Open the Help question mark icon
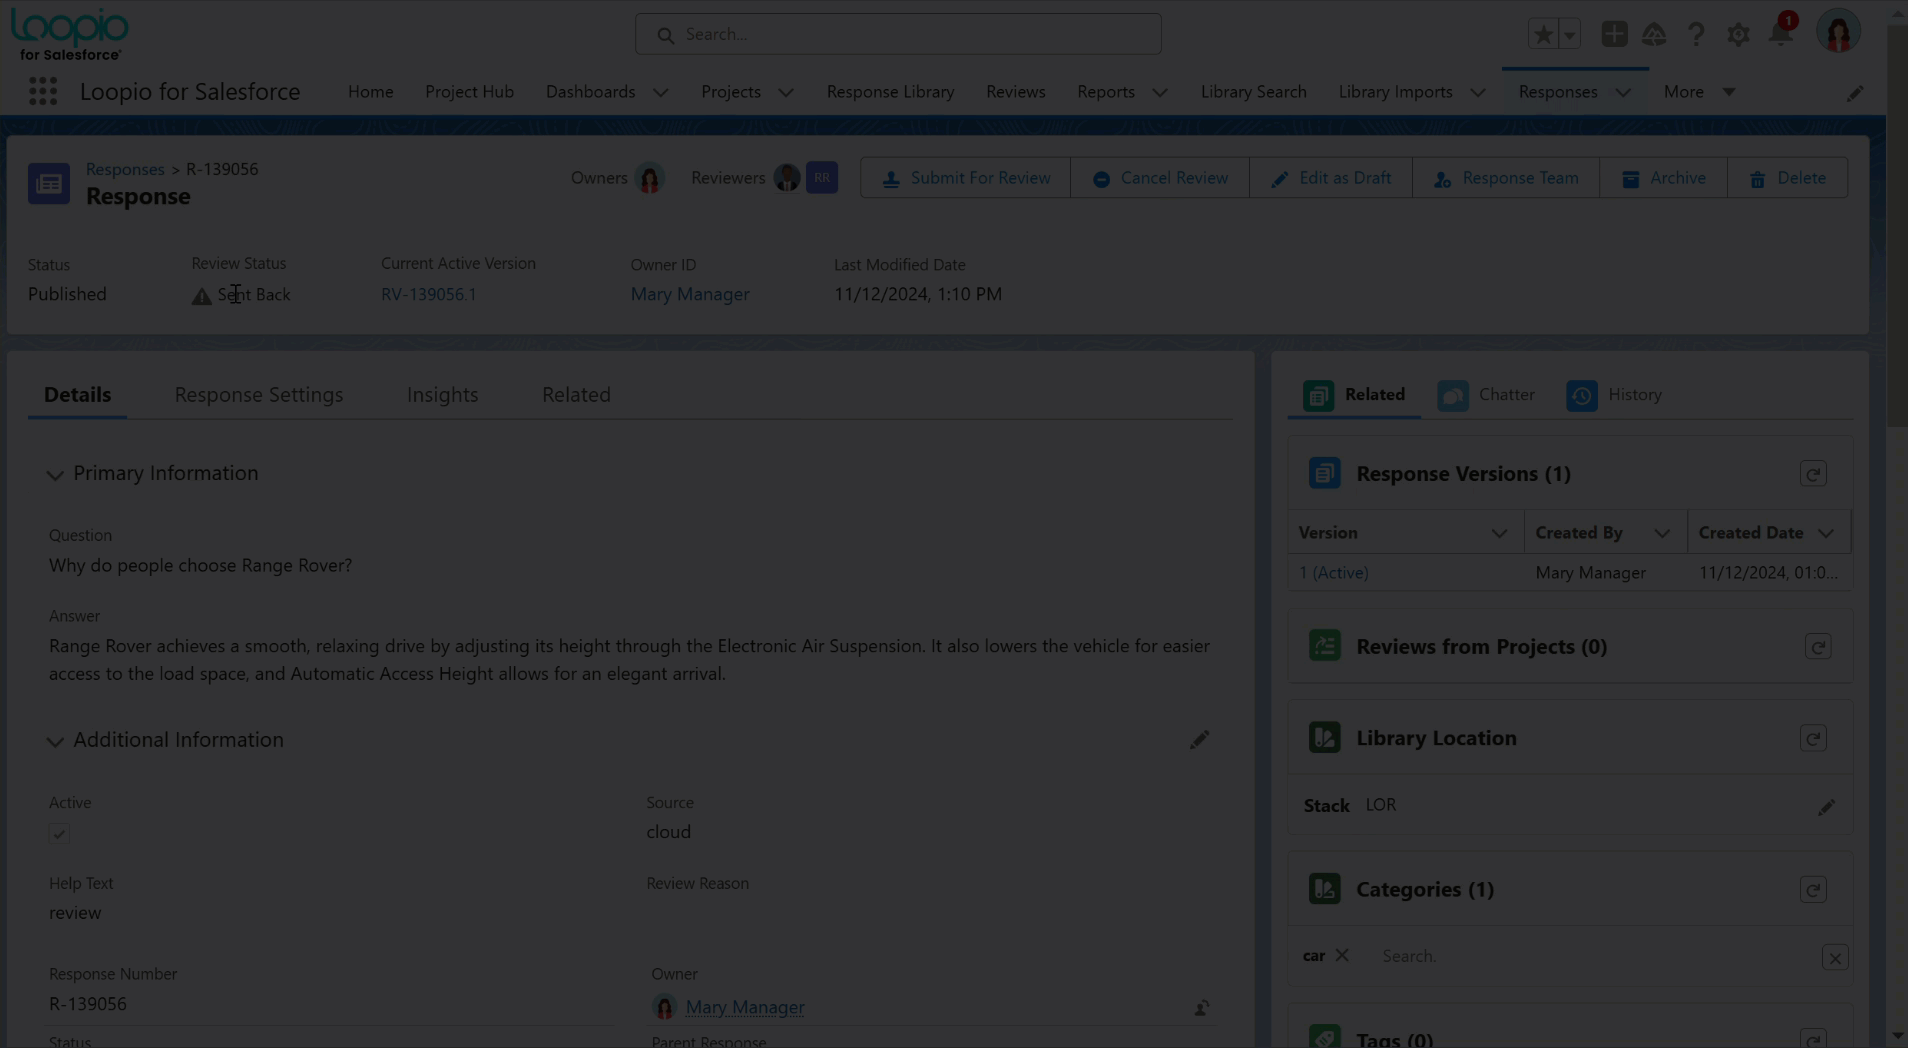 [1696, 34]
